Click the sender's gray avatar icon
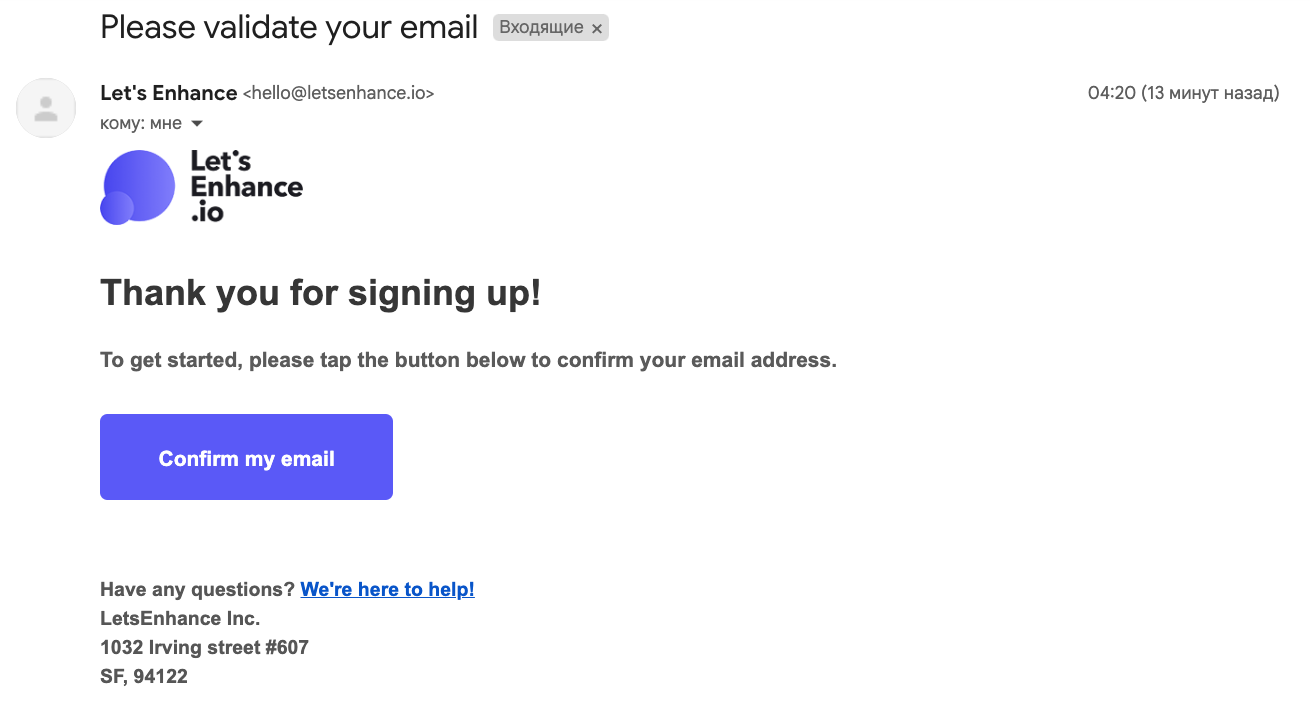 click(46, 108)
